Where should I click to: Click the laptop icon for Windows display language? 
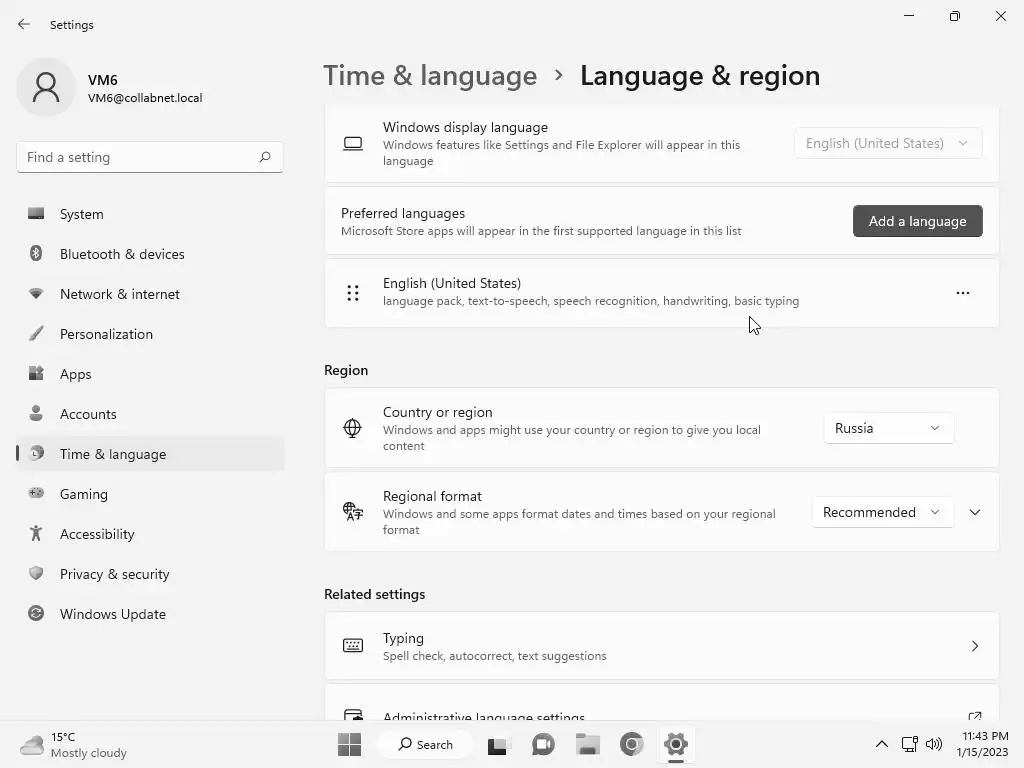click(x=353, y=144)
